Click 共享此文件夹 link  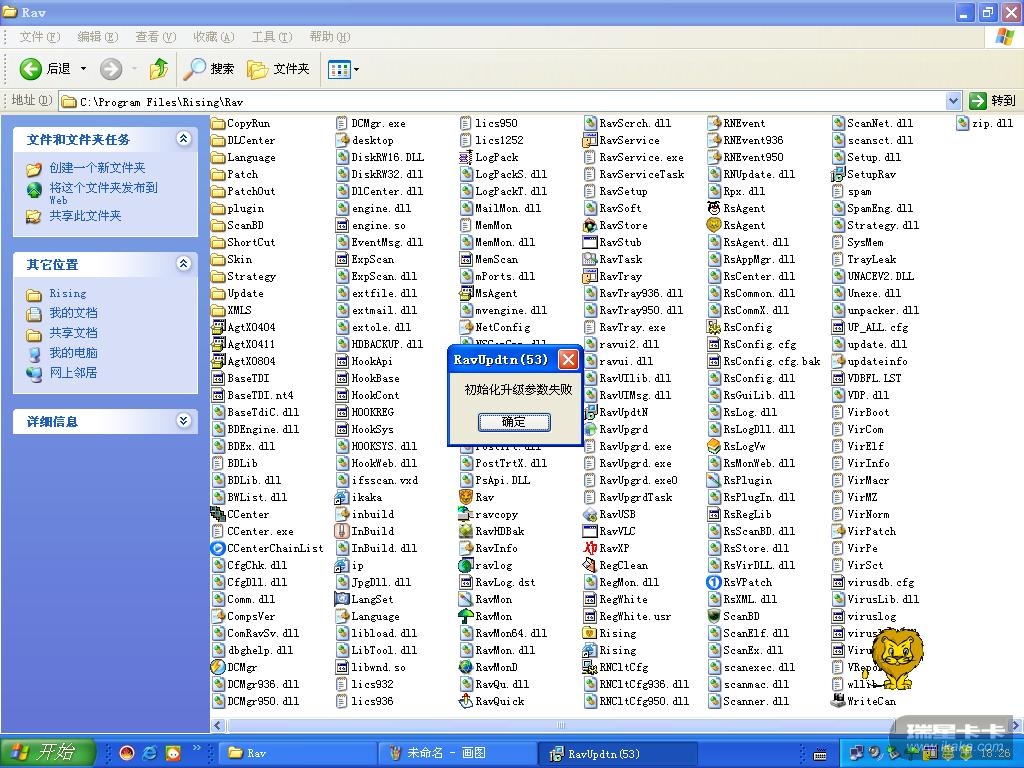click(85, 216)
